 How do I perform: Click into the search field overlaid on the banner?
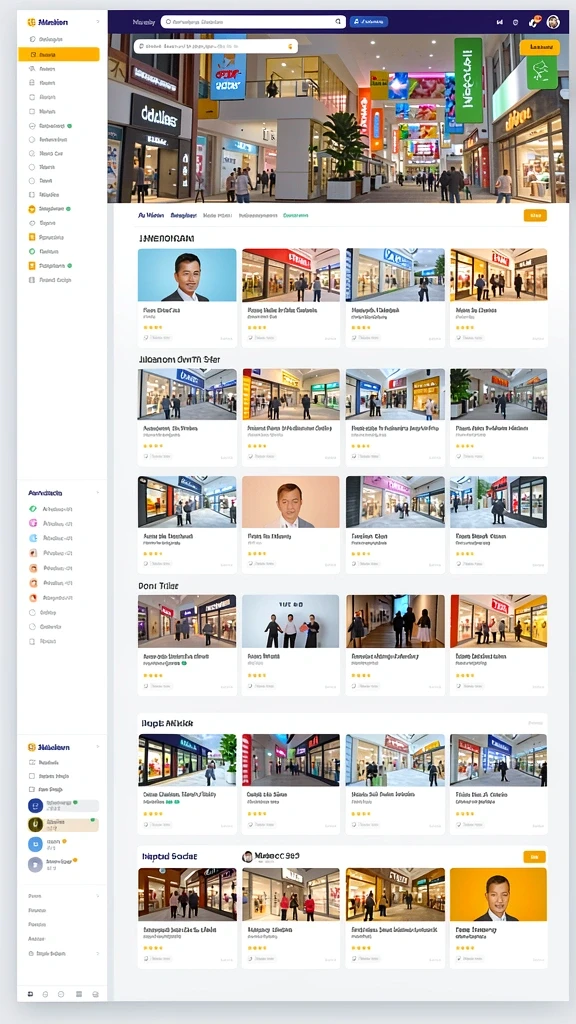[x=216, y=46]
